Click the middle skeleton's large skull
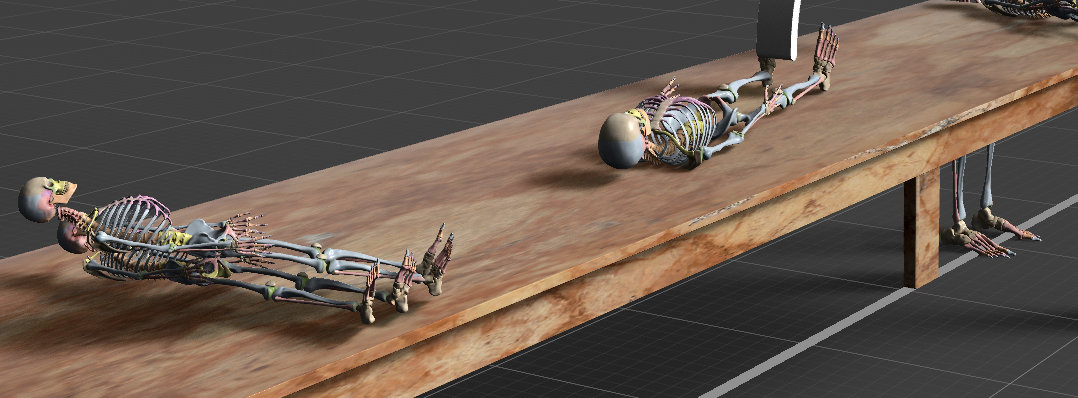The width and height of the screenshot is (1078, 398). 622,141
